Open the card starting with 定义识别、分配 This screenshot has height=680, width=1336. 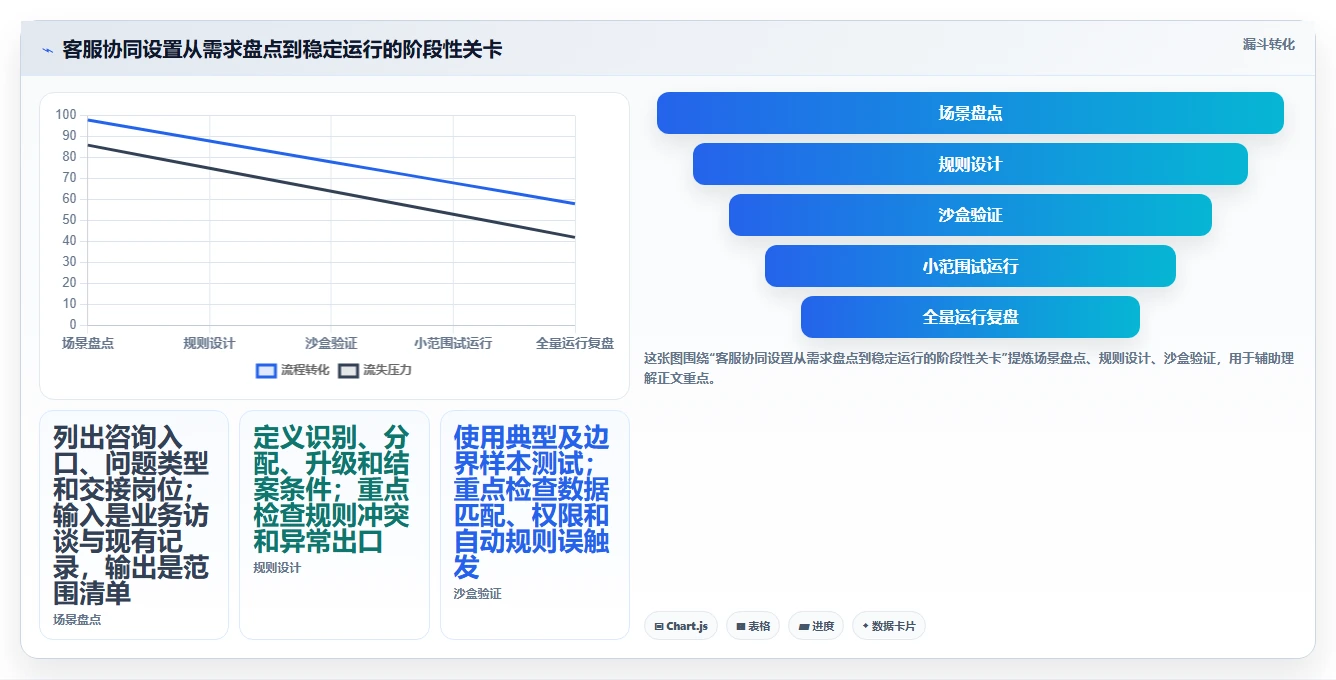tap(334, 525)
